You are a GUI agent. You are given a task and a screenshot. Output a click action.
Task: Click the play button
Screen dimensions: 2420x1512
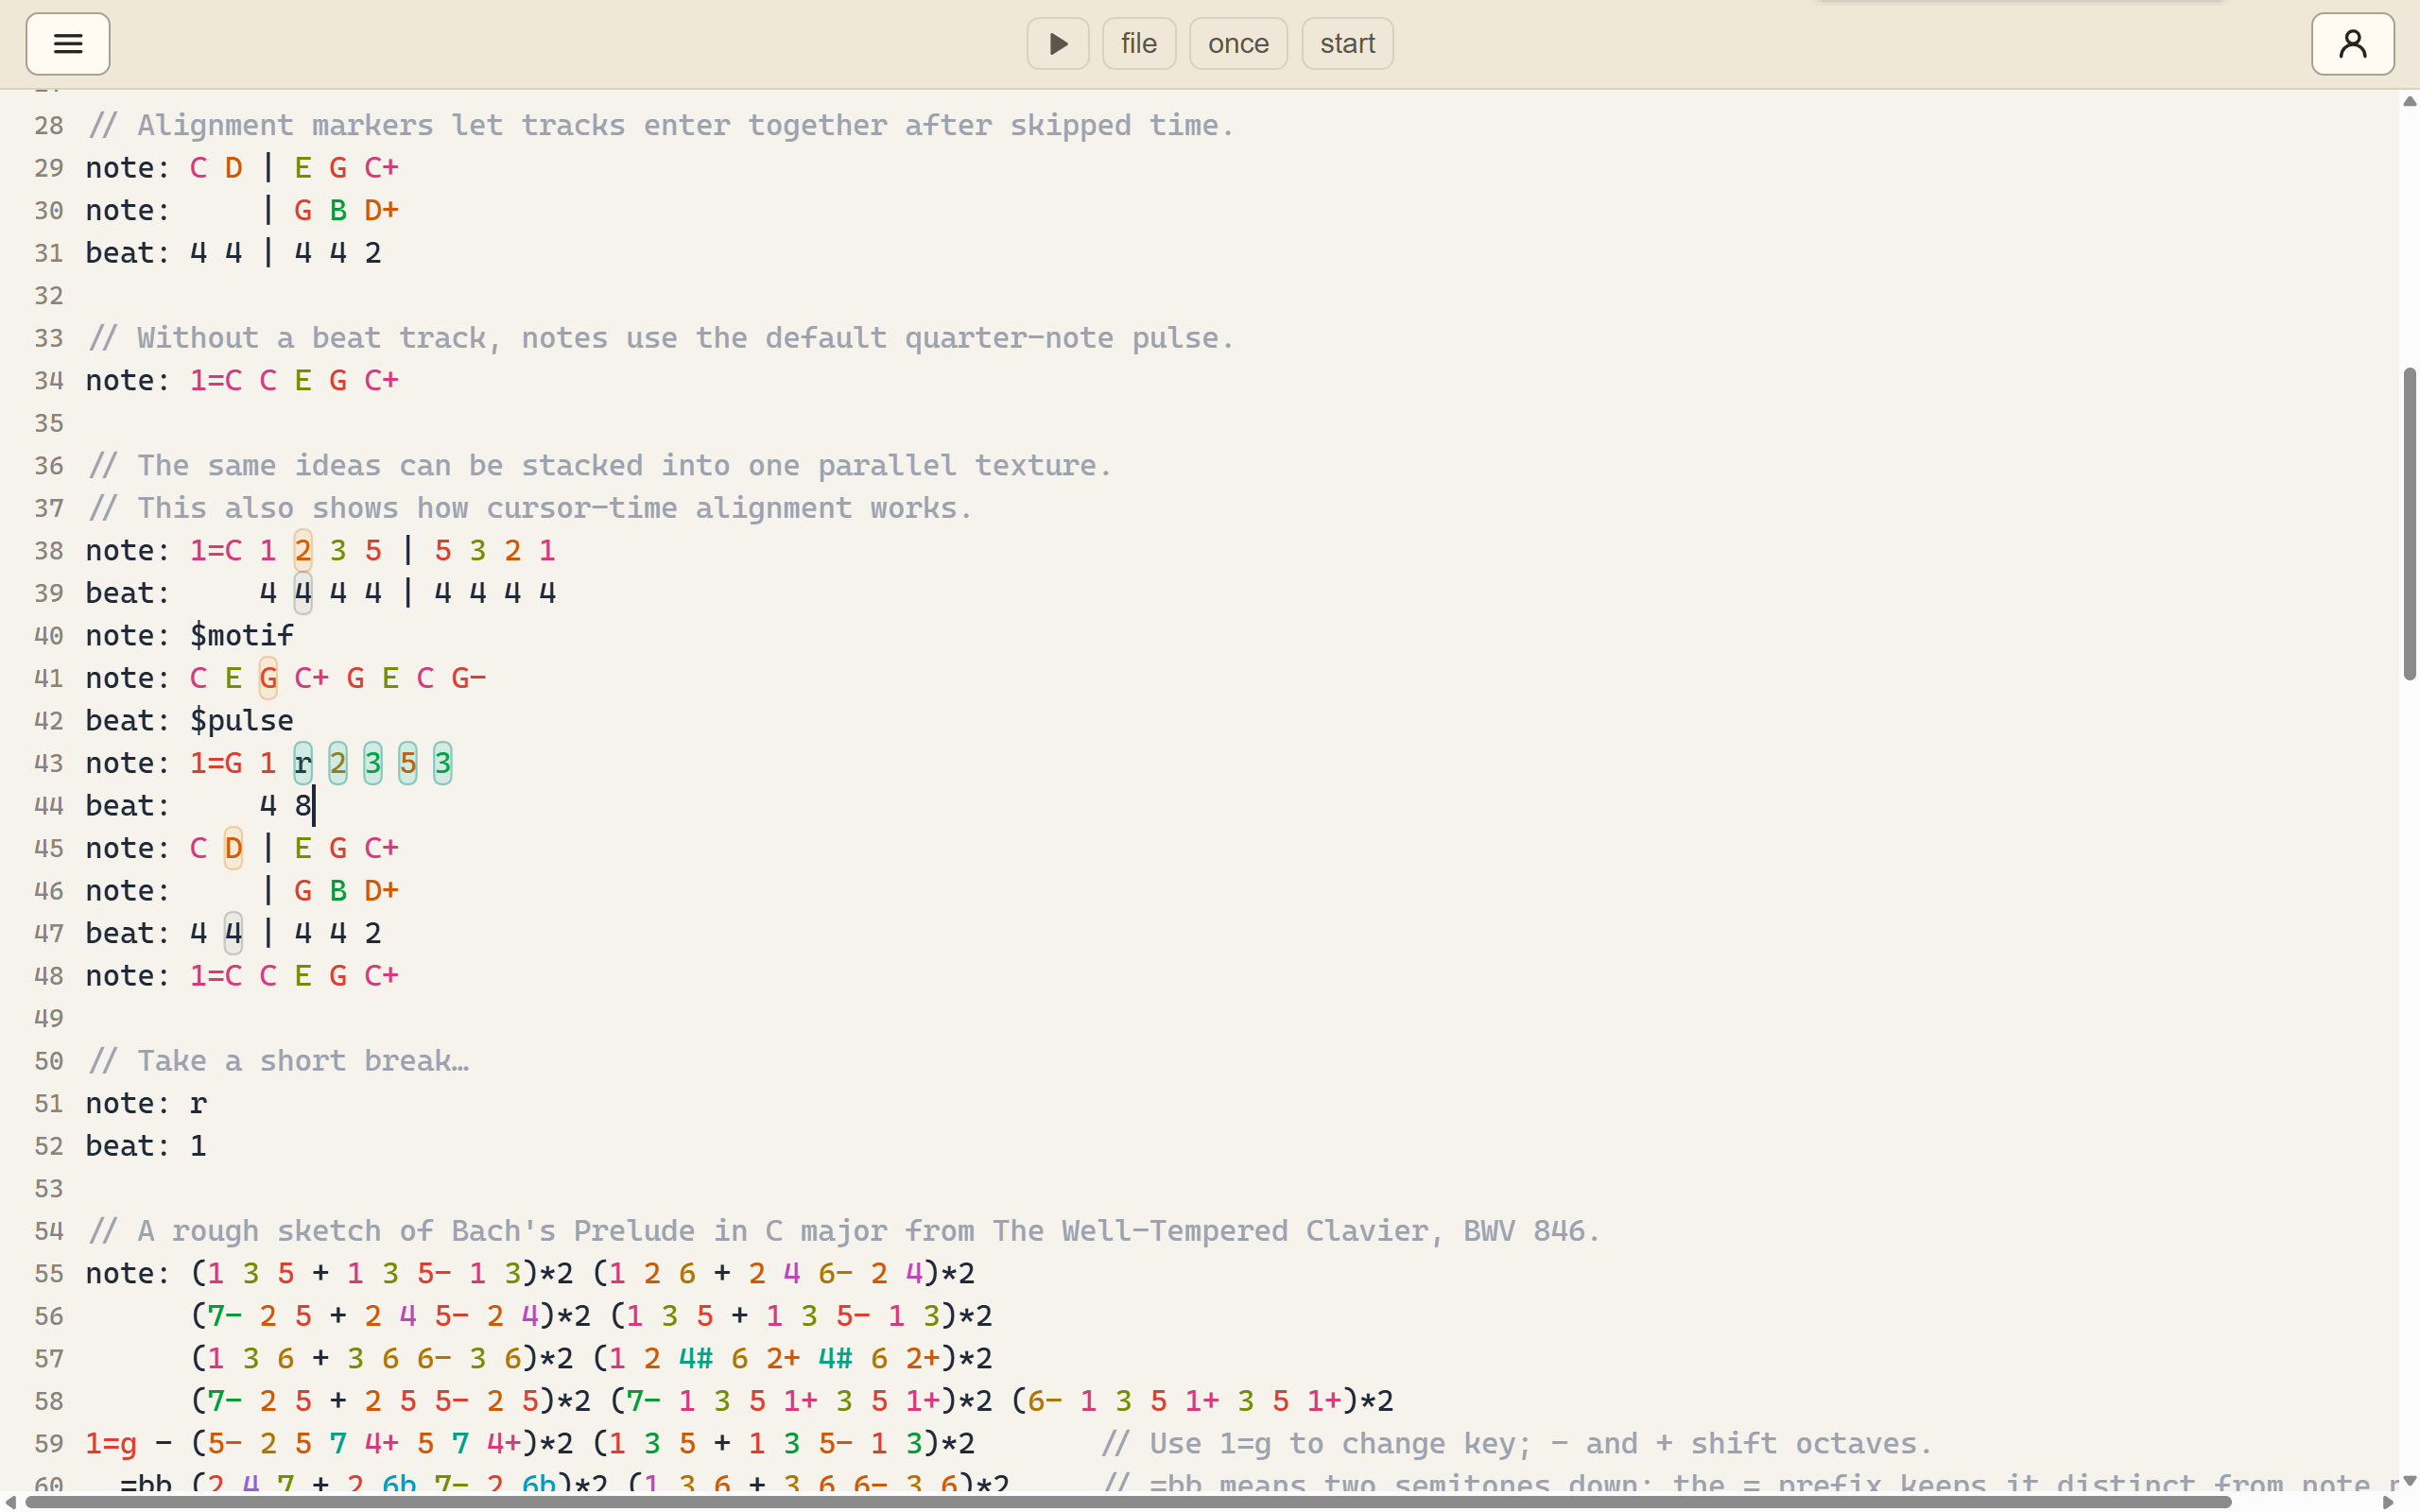click(x=1058, y=44)
